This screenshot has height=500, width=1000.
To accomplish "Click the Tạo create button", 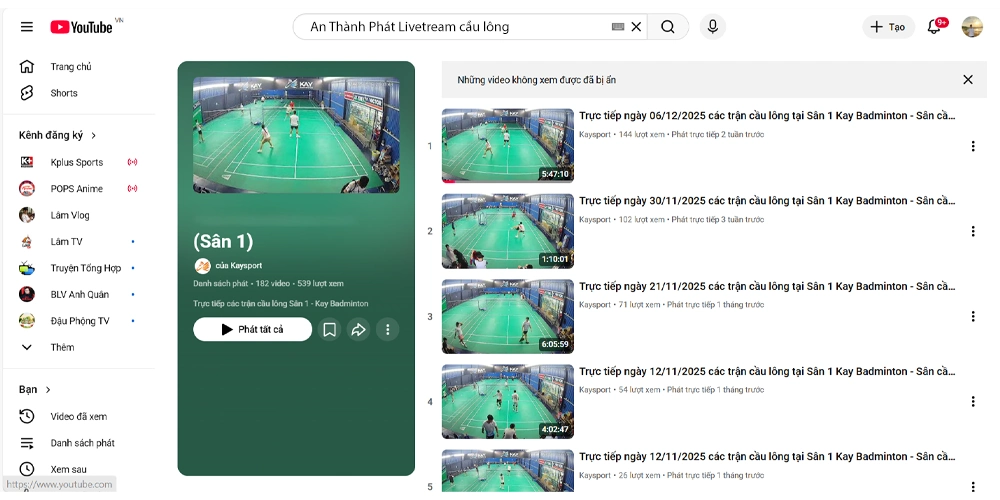I will pos(888,27).
